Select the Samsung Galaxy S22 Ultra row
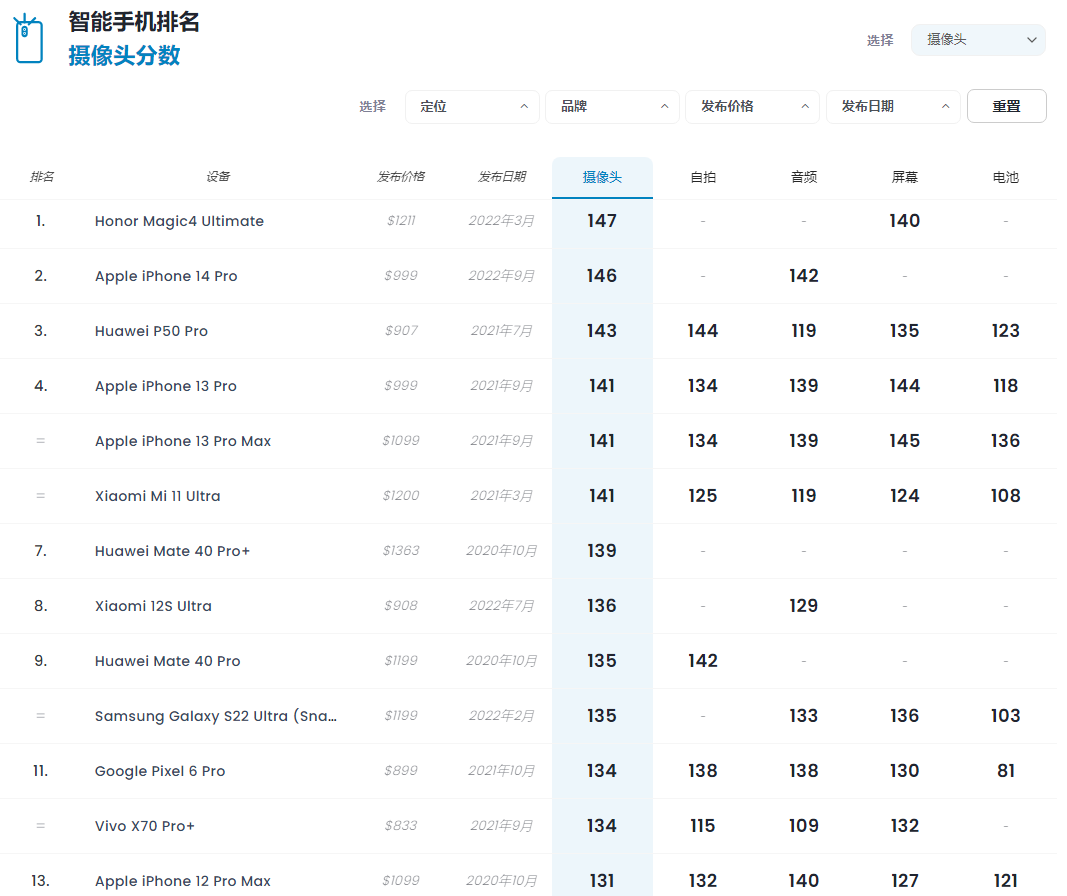This screenshot has width=1067, height=896. click(x=217, y=716)
